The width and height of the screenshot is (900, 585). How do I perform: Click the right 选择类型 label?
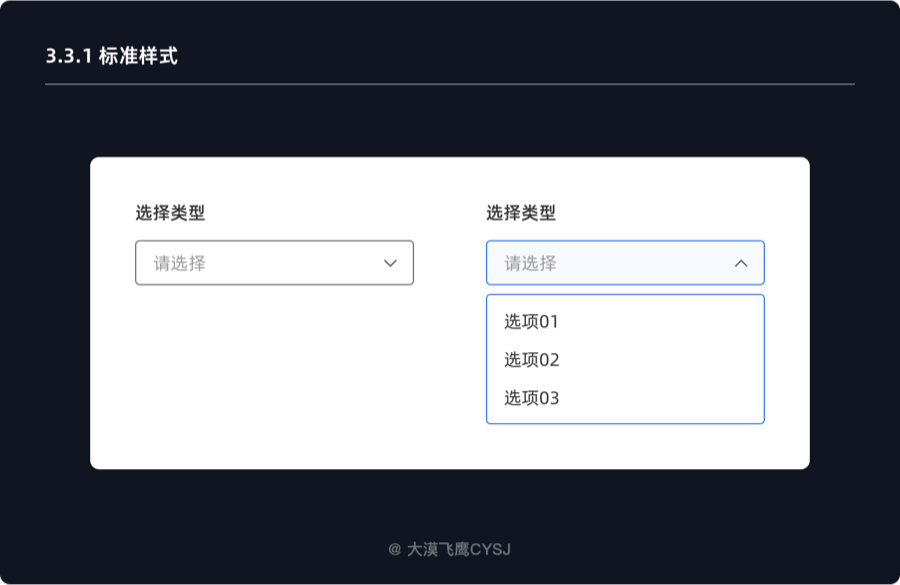(520, 213)
